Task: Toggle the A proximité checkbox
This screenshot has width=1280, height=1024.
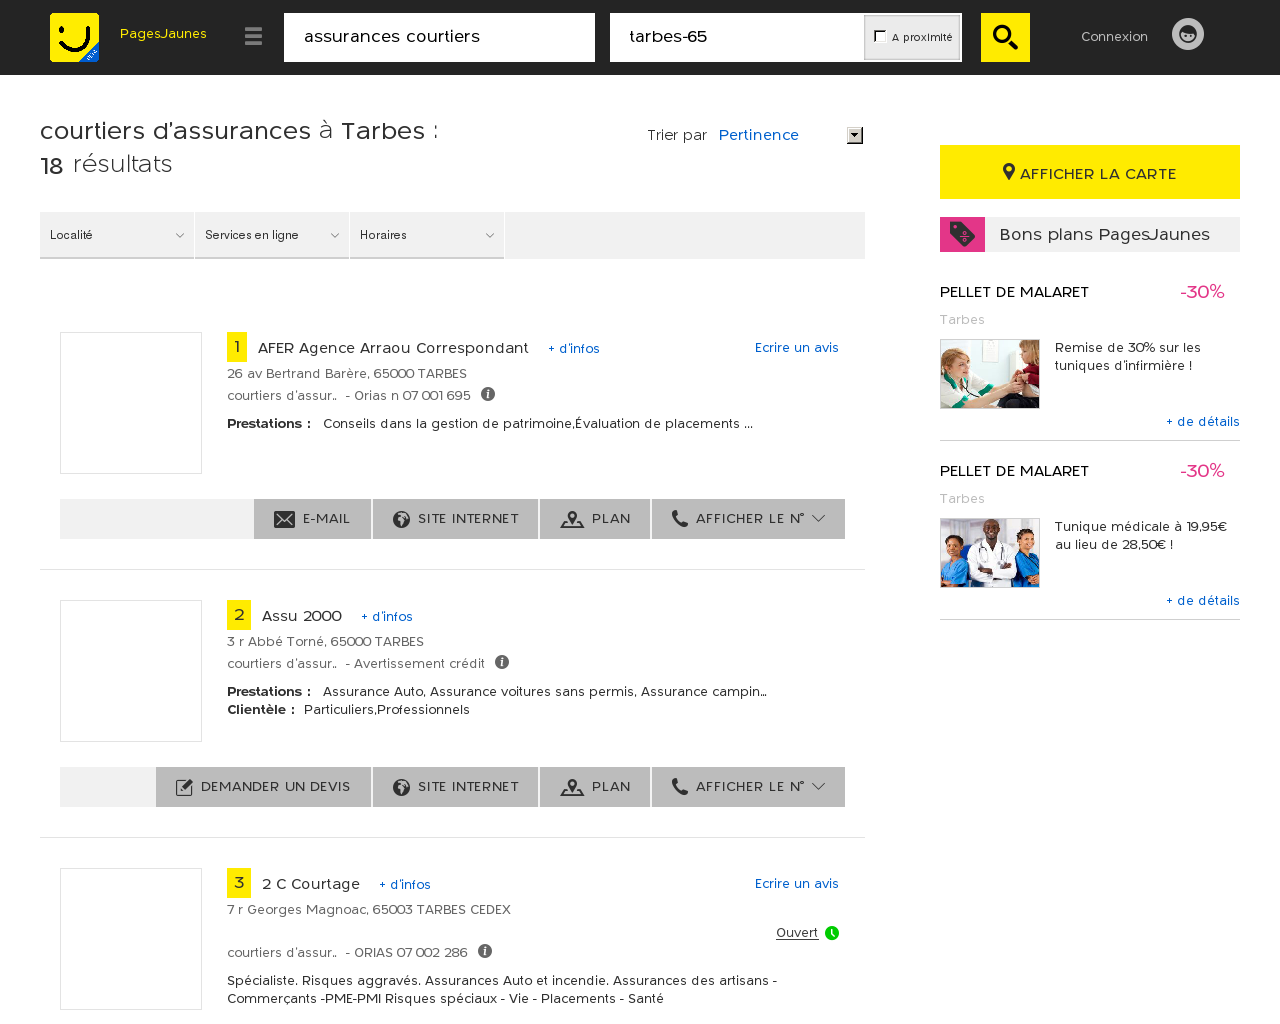Action: click(880, 36)
